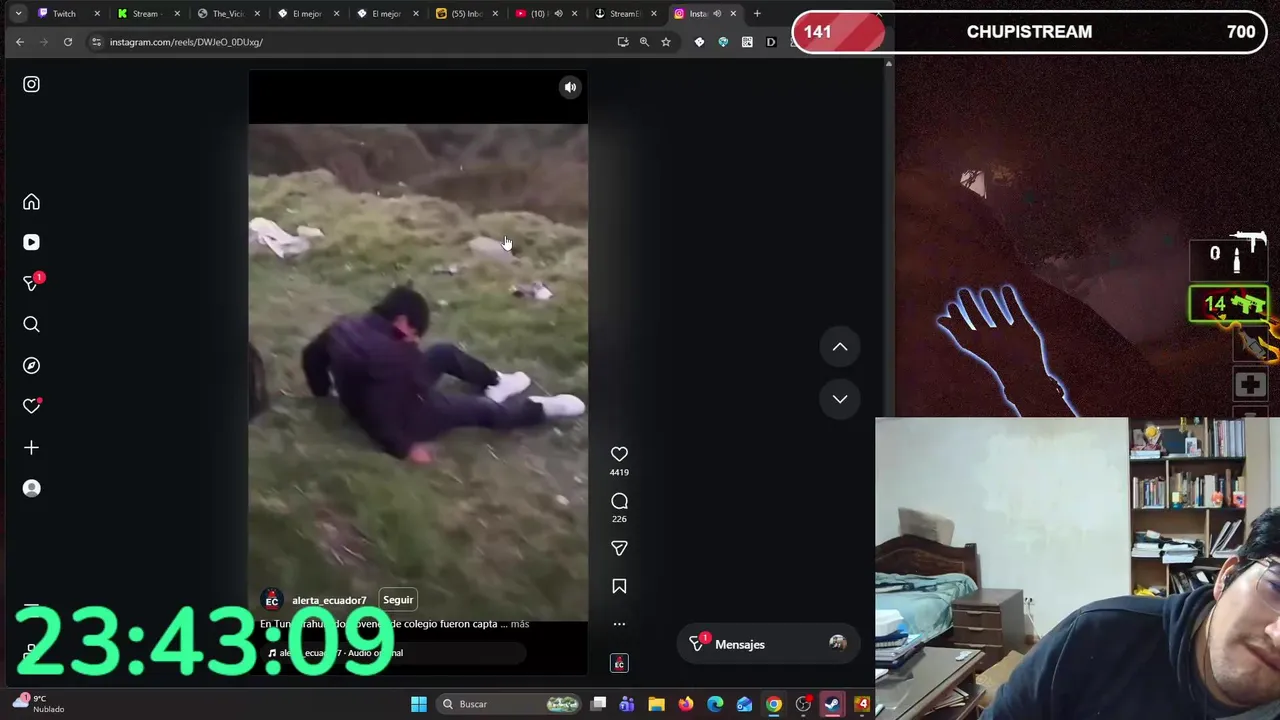Open a new browser tab with plus
The height and width of the screenshot is (720, 1280).
point(757,13)
